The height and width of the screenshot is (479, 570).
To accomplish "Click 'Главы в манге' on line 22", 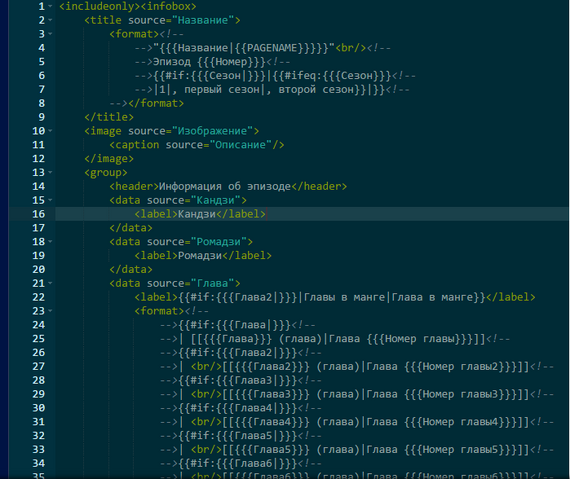I will pos(344,298).
